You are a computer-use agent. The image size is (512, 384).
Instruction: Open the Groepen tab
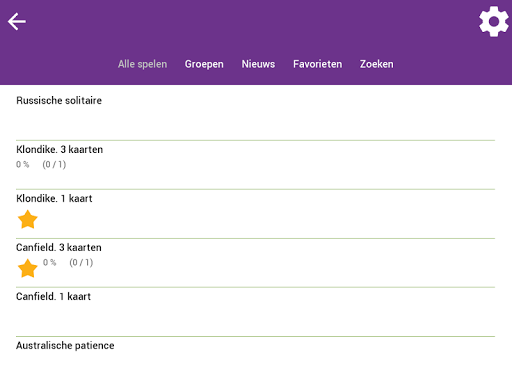point(204,64)
